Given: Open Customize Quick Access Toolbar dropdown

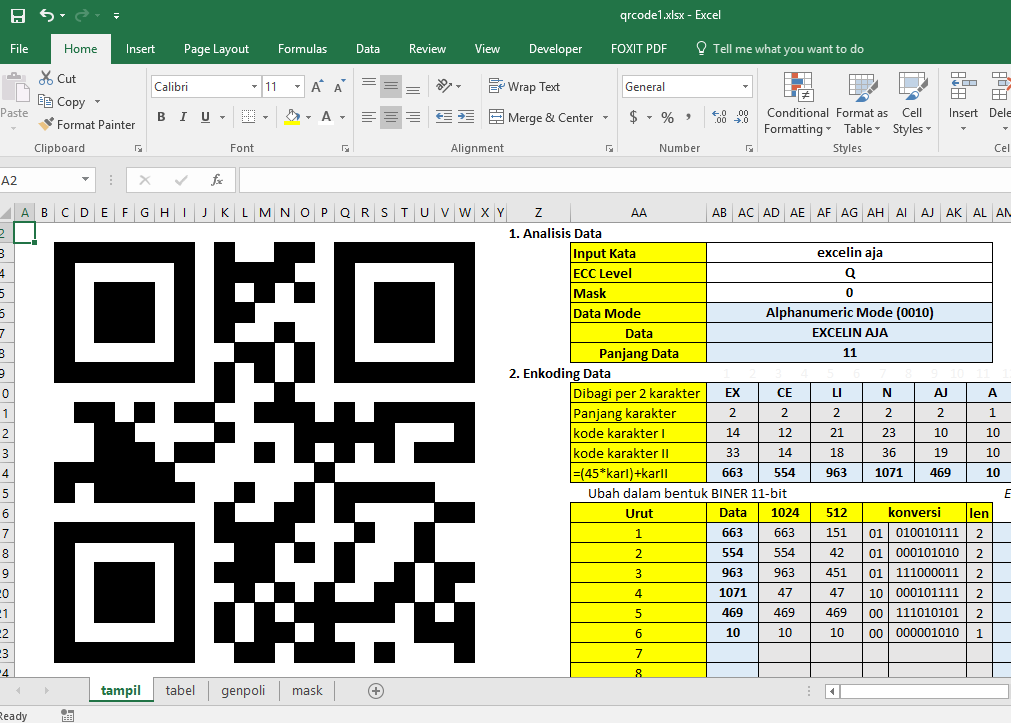Looking at the screenshot, I should point(116,15).
